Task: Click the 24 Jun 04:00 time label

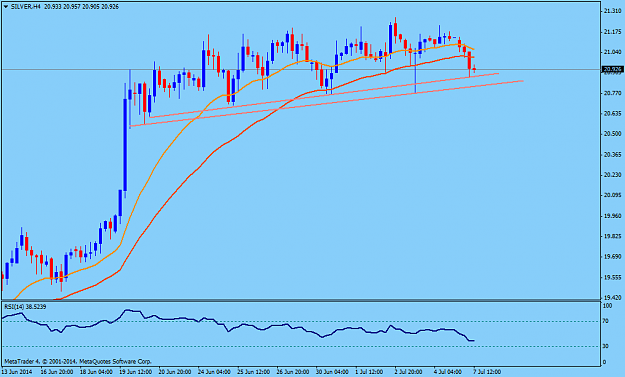Action: [214, 372]
